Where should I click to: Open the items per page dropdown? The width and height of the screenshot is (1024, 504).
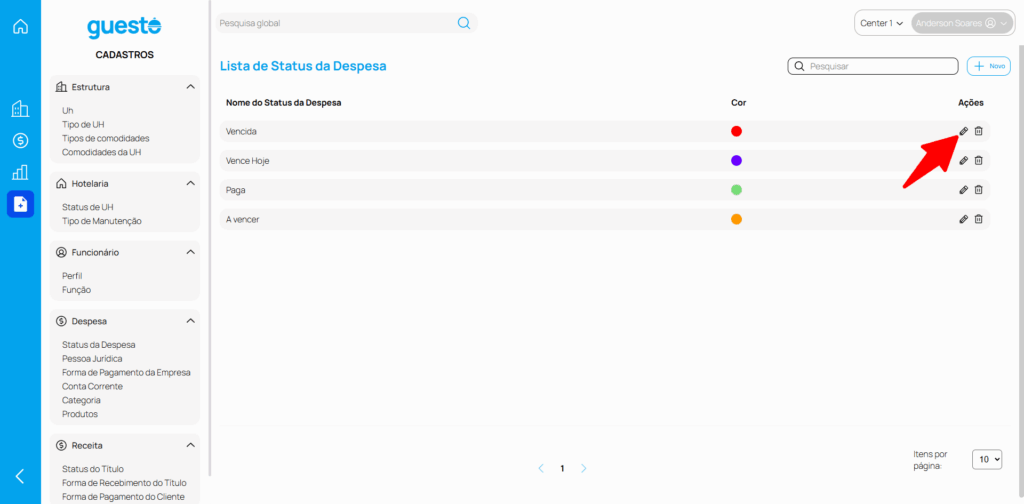[987, 459]
